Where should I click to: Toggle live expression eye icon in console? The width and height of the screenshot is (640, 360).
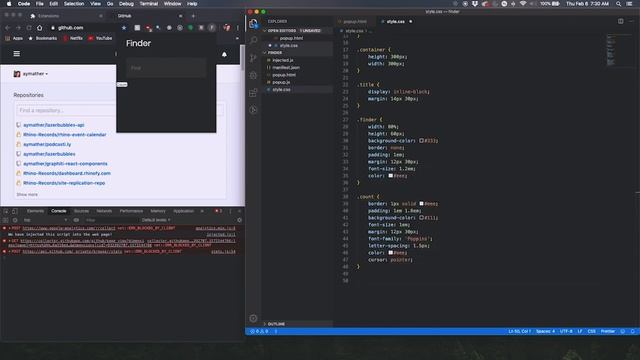point(76,220)
